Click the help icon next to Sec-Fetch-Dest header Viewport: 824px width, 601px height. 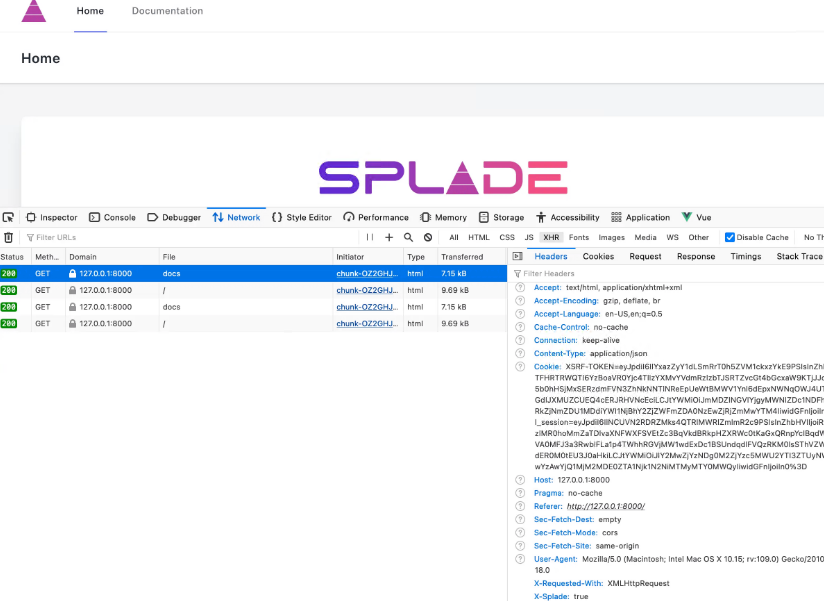[x=520, y=519]
